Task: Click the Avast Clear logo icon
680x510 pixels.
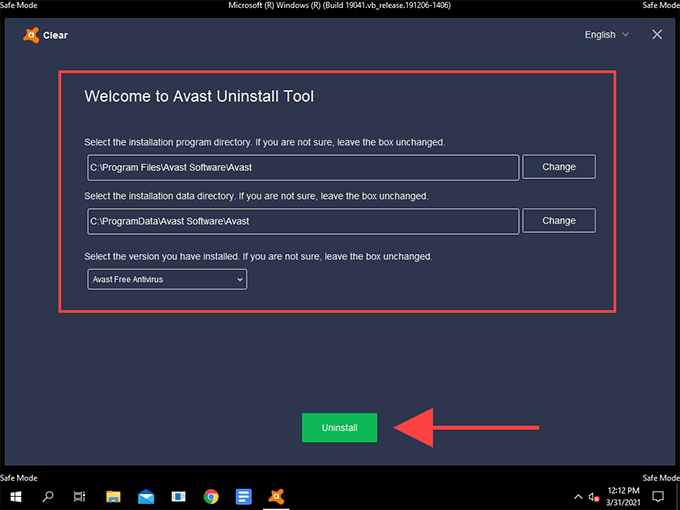Action: pyautogui.click(x=31, y=35)
